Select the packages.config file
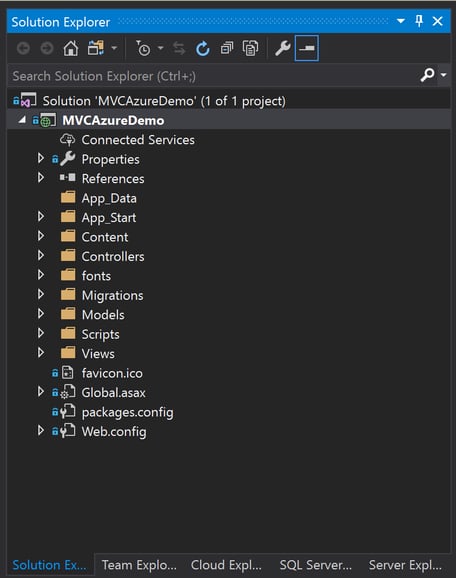Viewport: 456px width, 578px height. [127, 412]
